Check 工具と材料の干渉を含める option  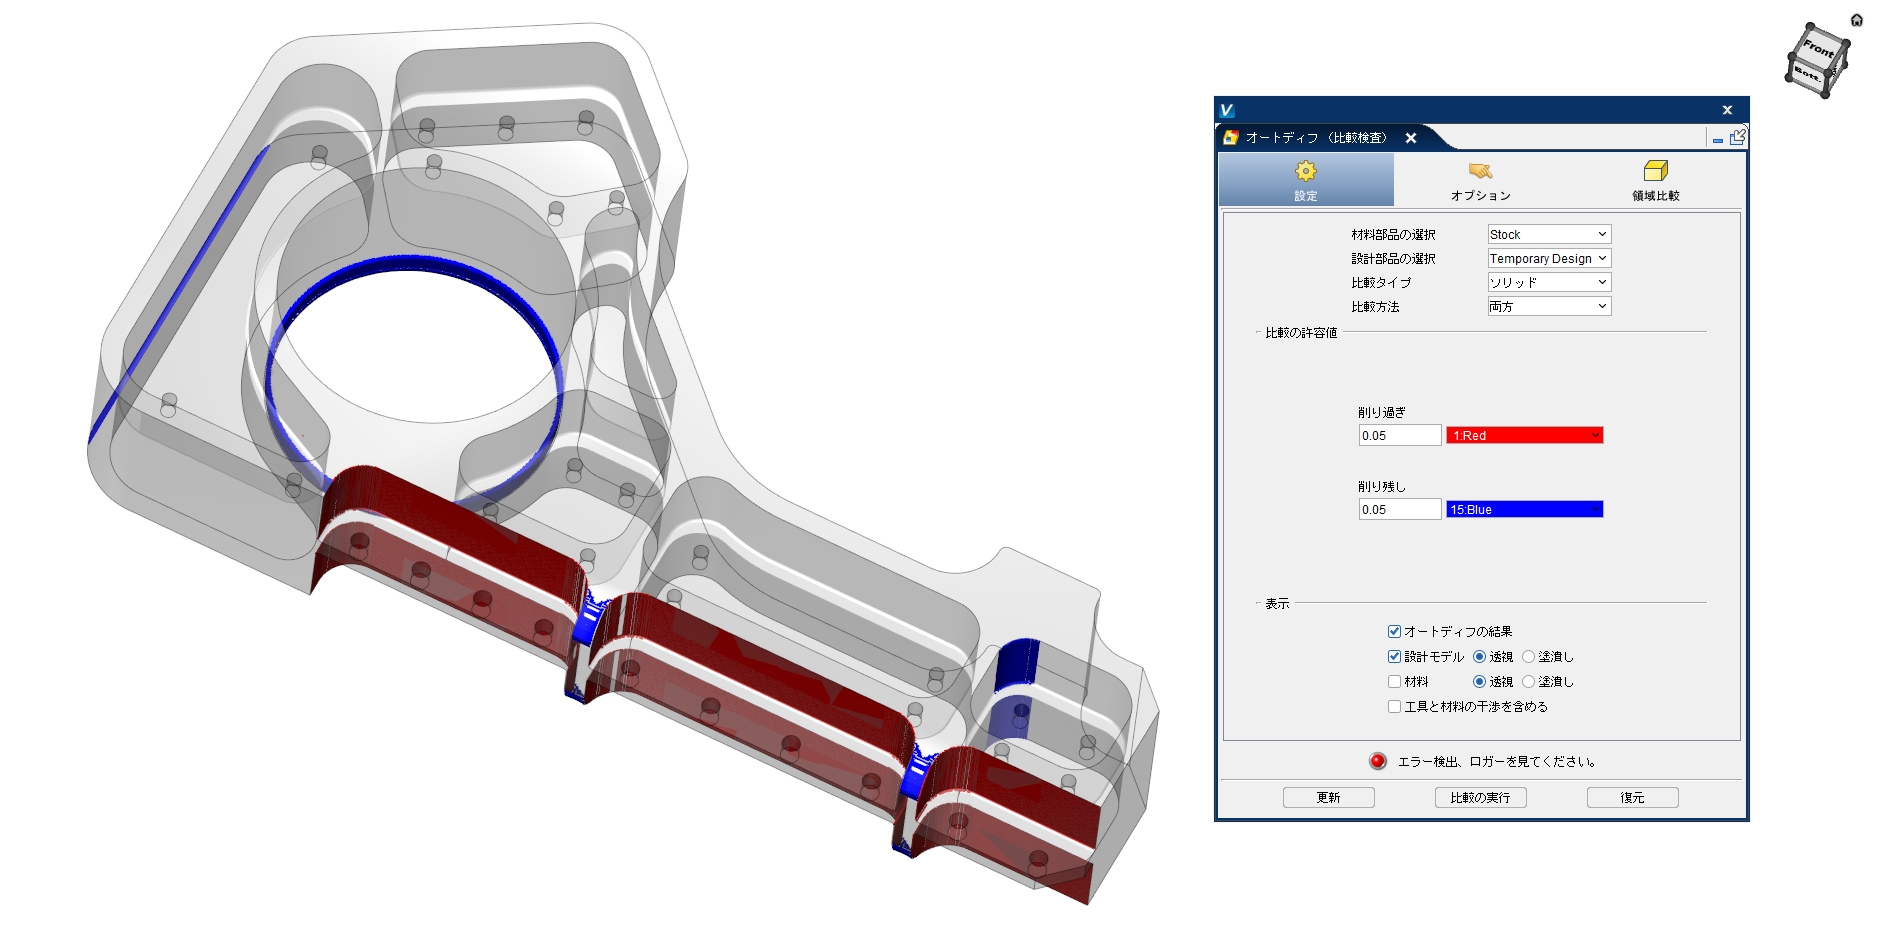pyautogui.click(x=1394, y=706)
